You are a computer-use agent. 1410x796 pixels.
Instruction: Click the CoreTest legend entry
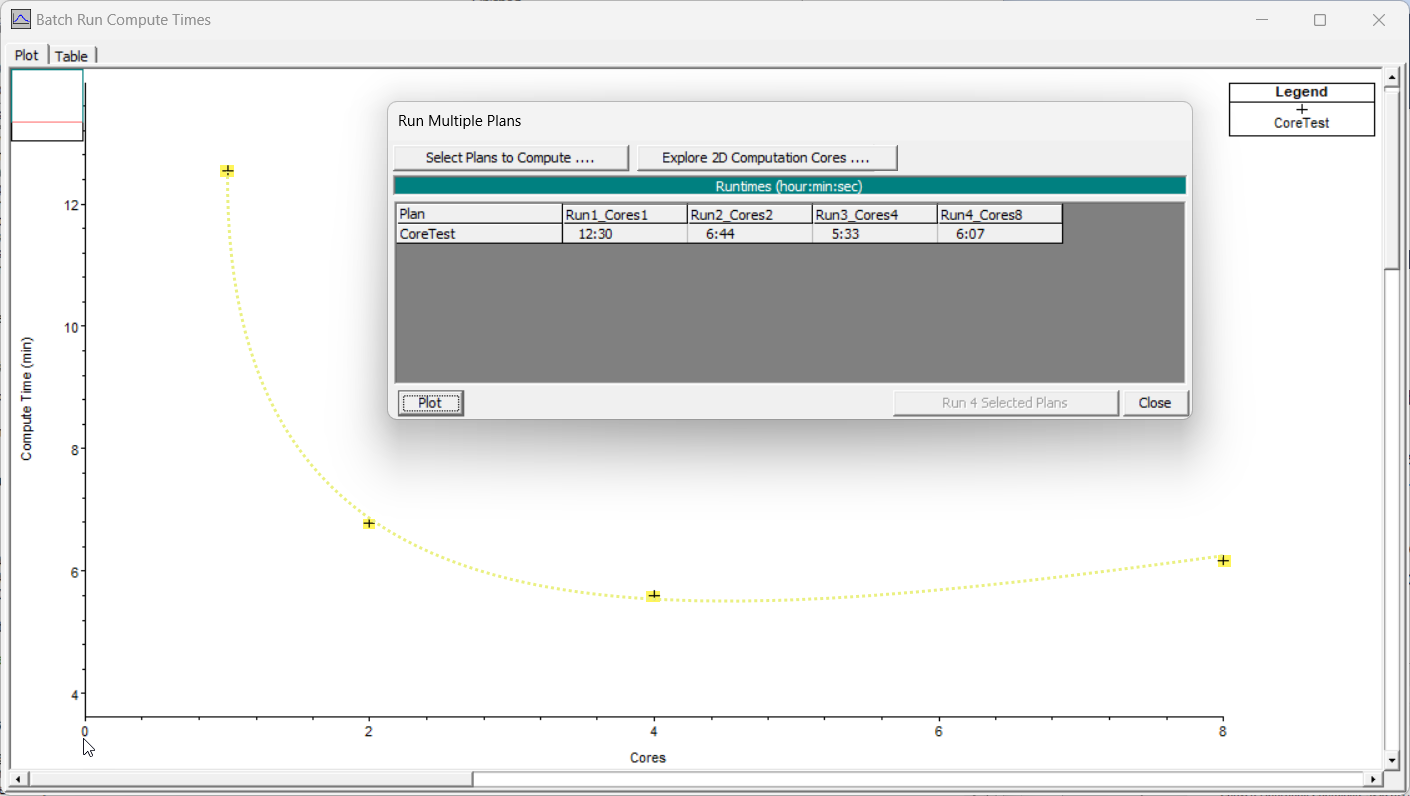[1301, 118]
